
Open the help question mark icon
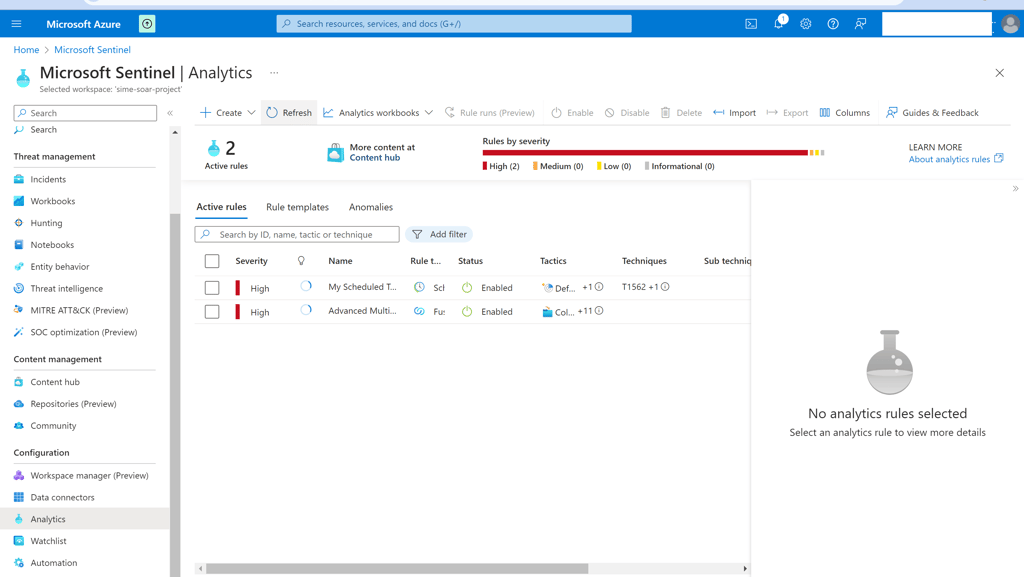[x=833, y=24]
